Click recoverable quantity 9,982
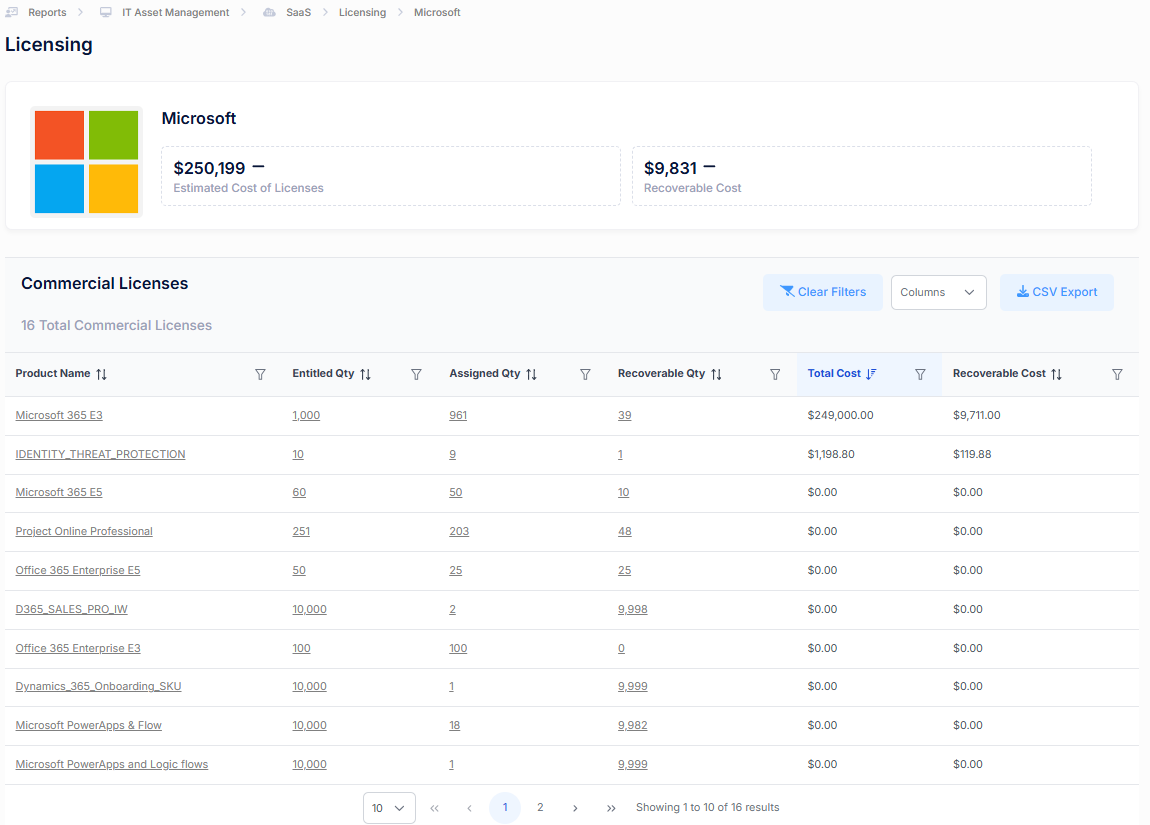 click(x=632, y=725)
